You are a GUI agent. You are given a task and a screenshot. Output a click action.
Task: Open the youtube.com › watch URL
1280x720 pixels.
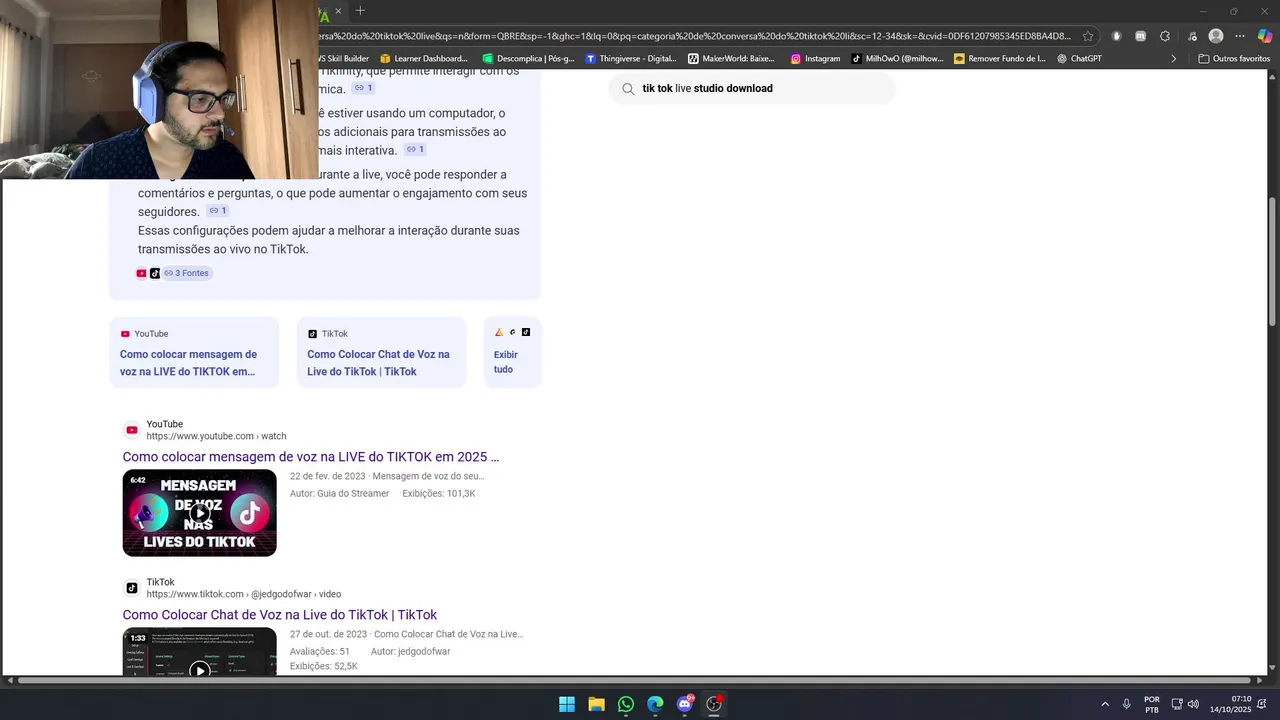(216, 436)
